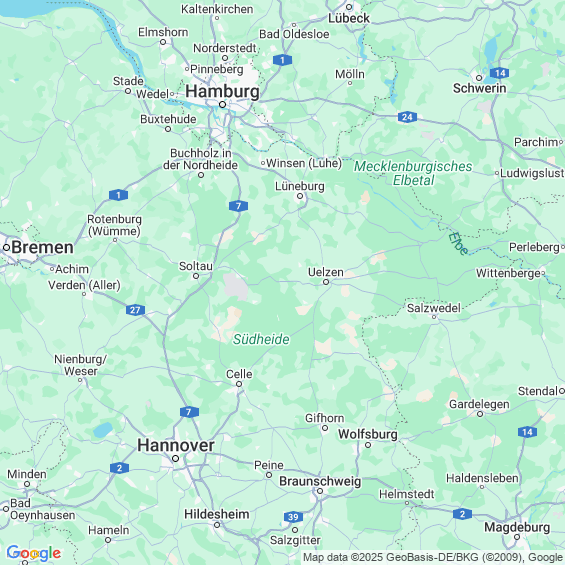Click the A7 highway shield near Lüneburg

(x=238, y=206)
